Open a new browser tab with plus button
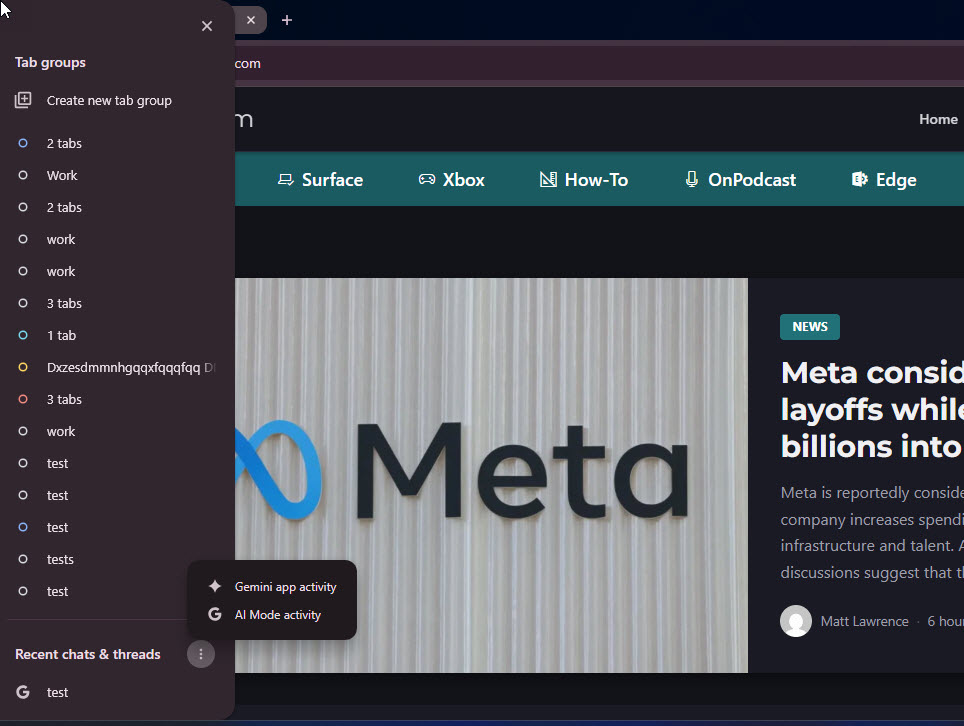964x726 pixels. click(287, 20)
